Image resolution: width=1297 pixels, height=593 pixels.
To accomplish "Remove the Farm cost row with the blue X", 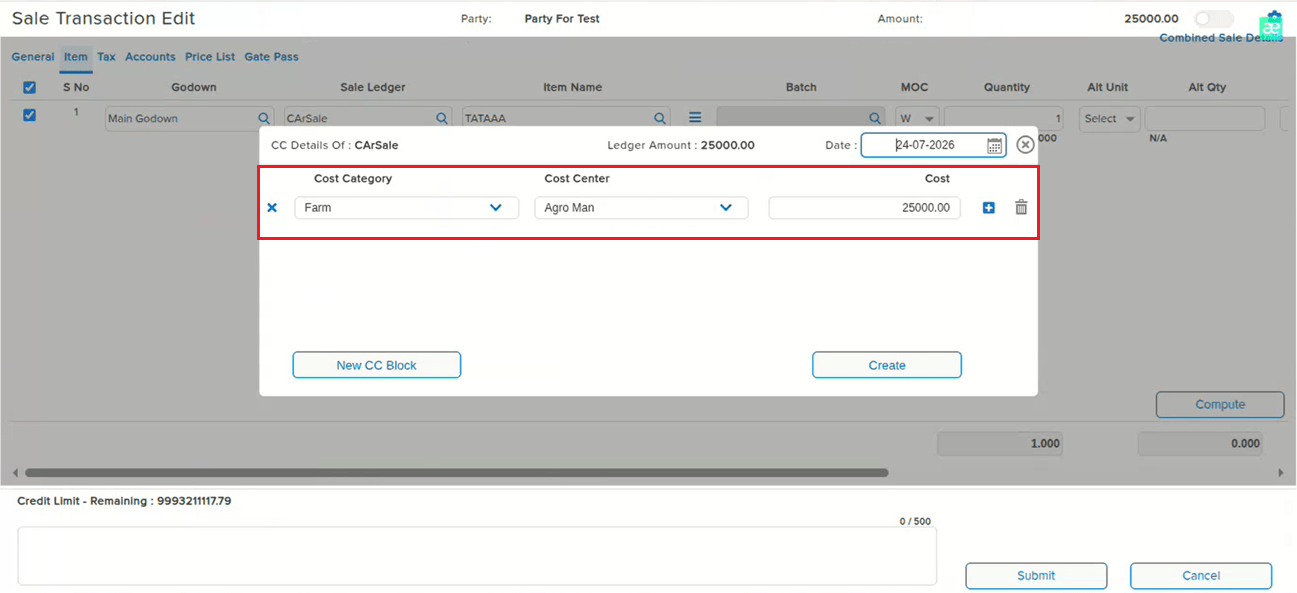I will pyautogui.click(x=272, y=208).
